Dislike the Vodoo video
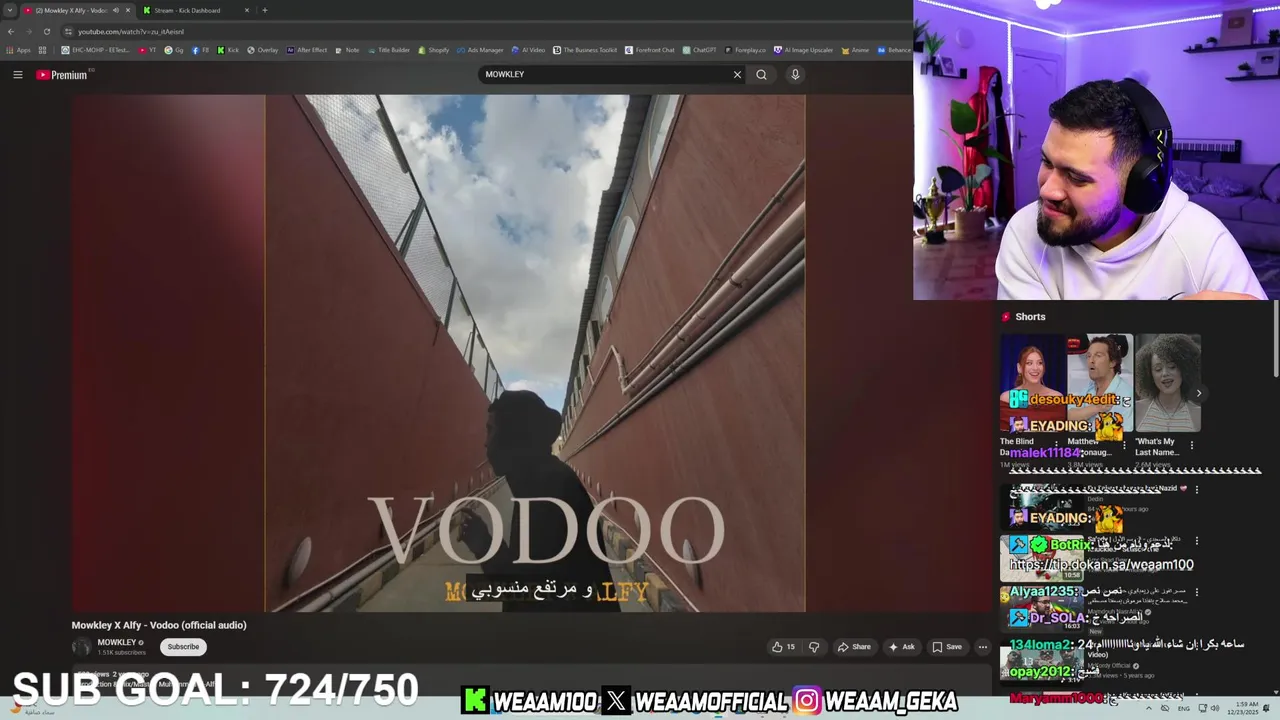Viewport: 1280px width, 720px height. pyautogui.click(x=814, y=647)
